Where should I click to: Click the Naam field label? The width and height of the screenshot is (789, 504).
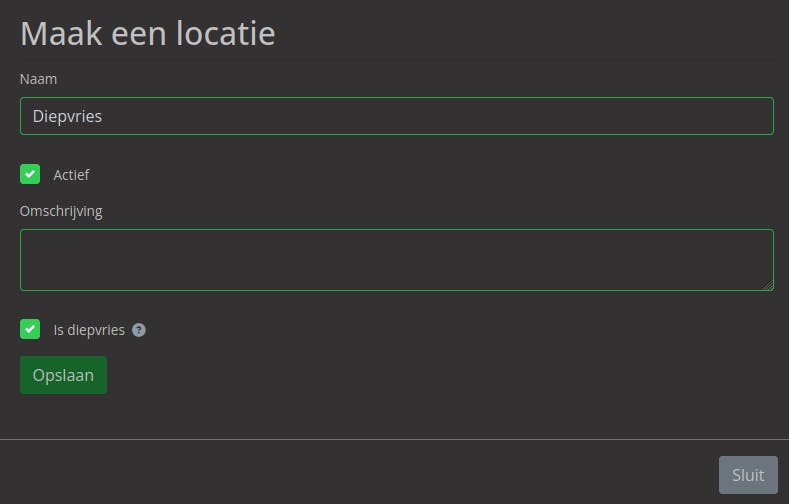point(39,78)
